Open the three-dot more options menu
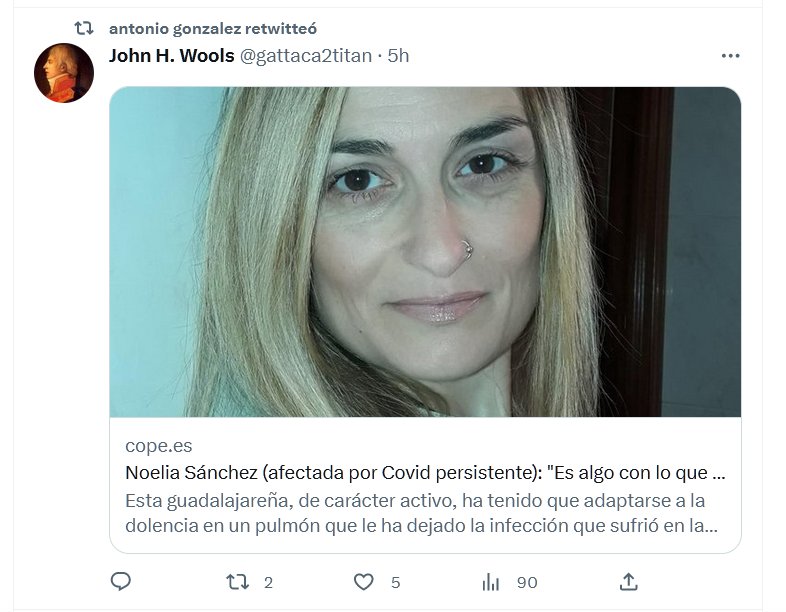 730,56
